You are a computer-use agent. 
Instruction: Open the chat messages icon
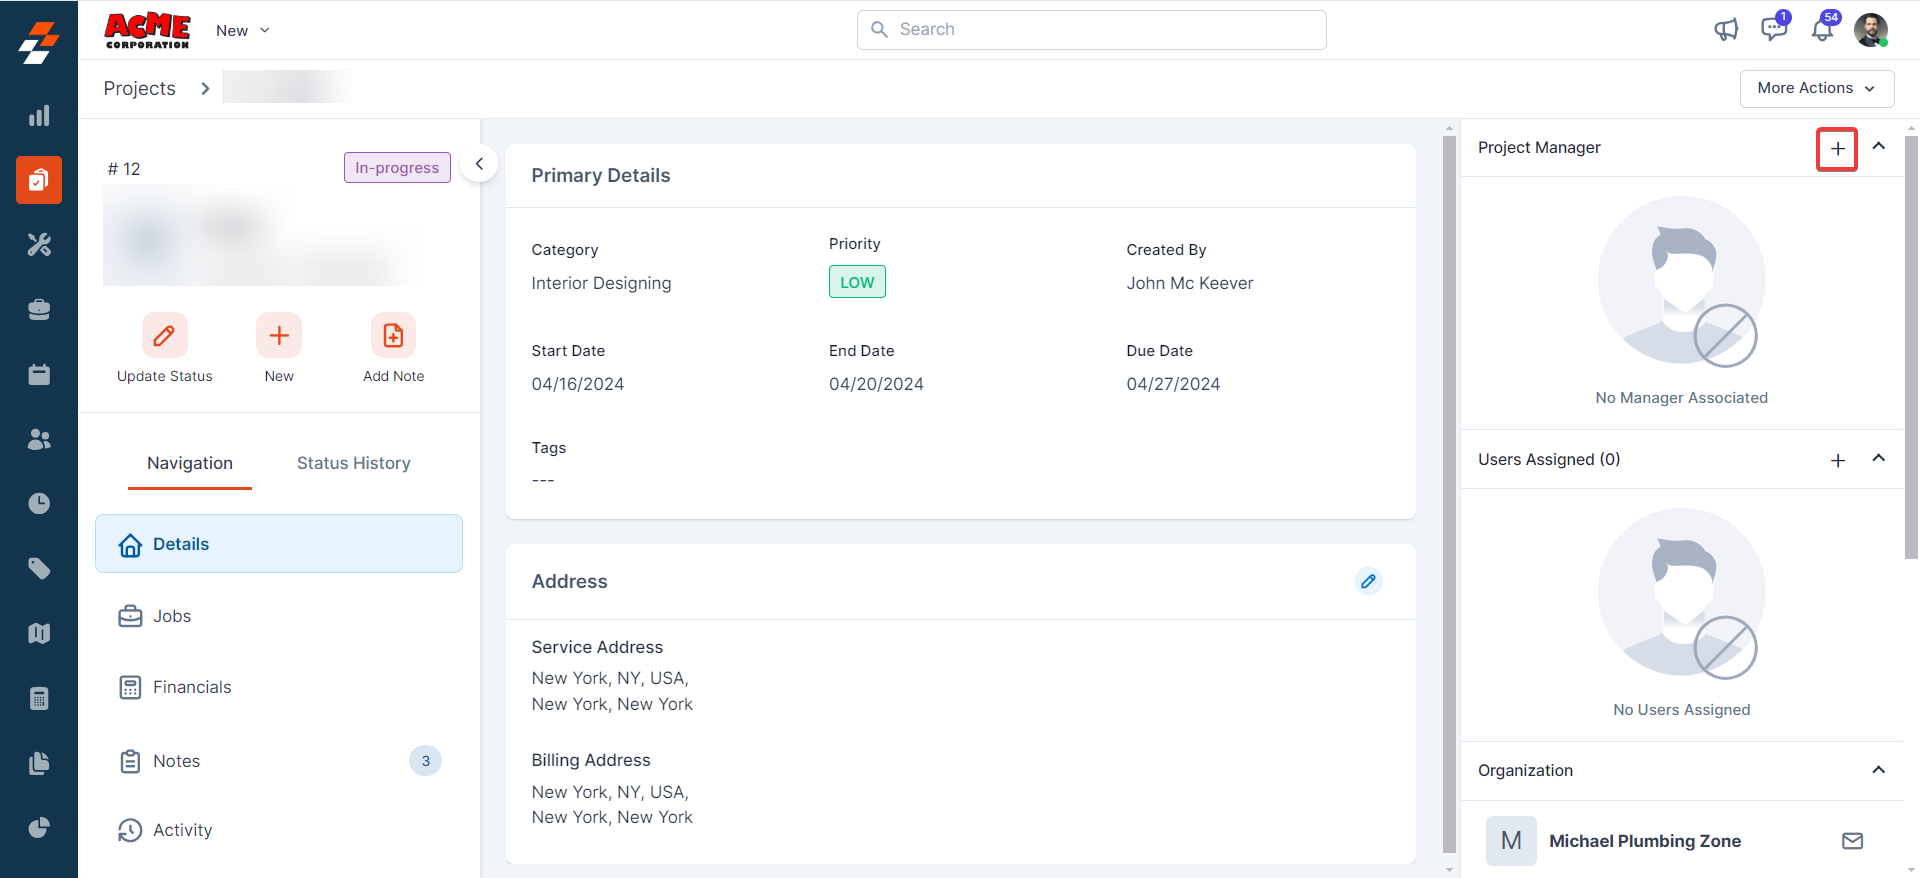(1774, 29)
